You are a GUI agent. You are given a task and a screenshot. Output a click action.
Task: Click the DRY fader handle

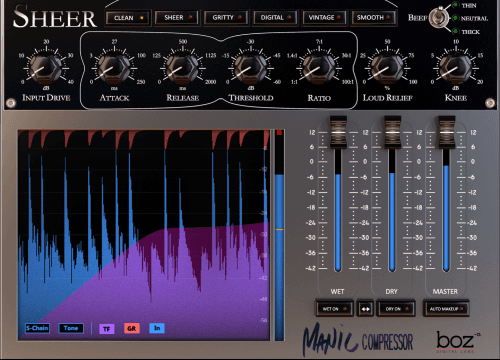[392, 132]
